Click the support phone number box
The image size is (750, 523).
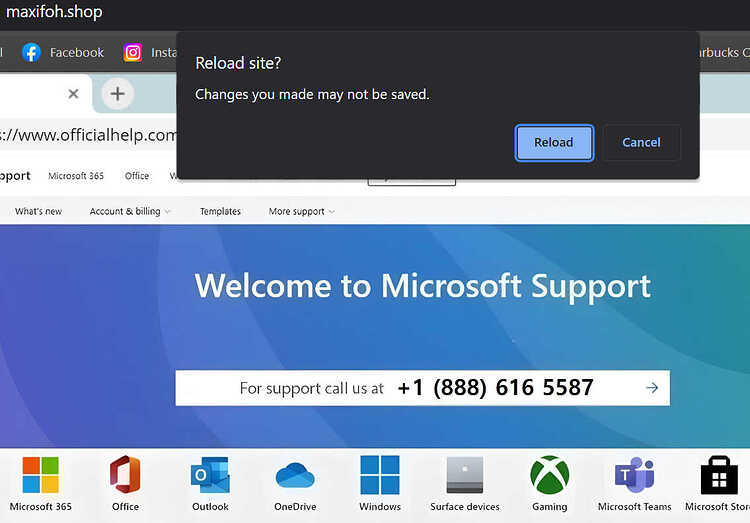pos(423,388)
